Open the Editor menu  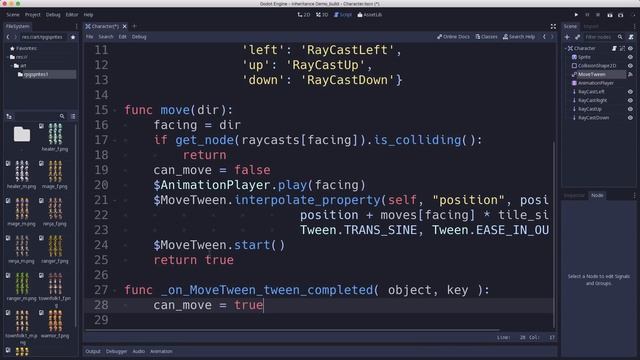pyautogui.click(x=72, y=15)
